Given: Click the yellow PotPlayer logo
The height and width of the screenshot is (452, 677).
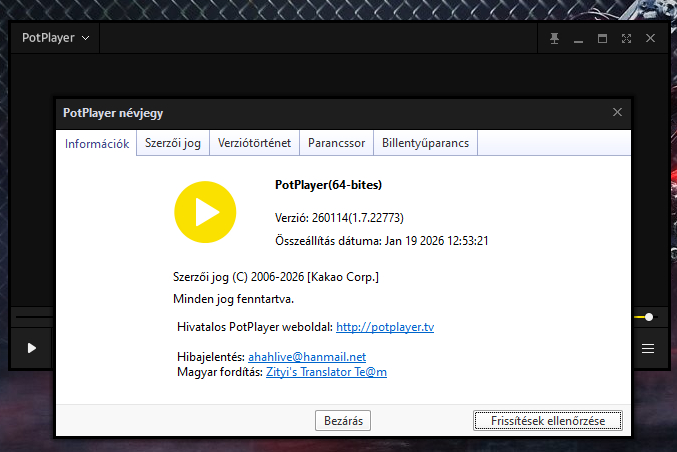Looking at the screenshot, I should pyautogui.click(x=205, y=211).
